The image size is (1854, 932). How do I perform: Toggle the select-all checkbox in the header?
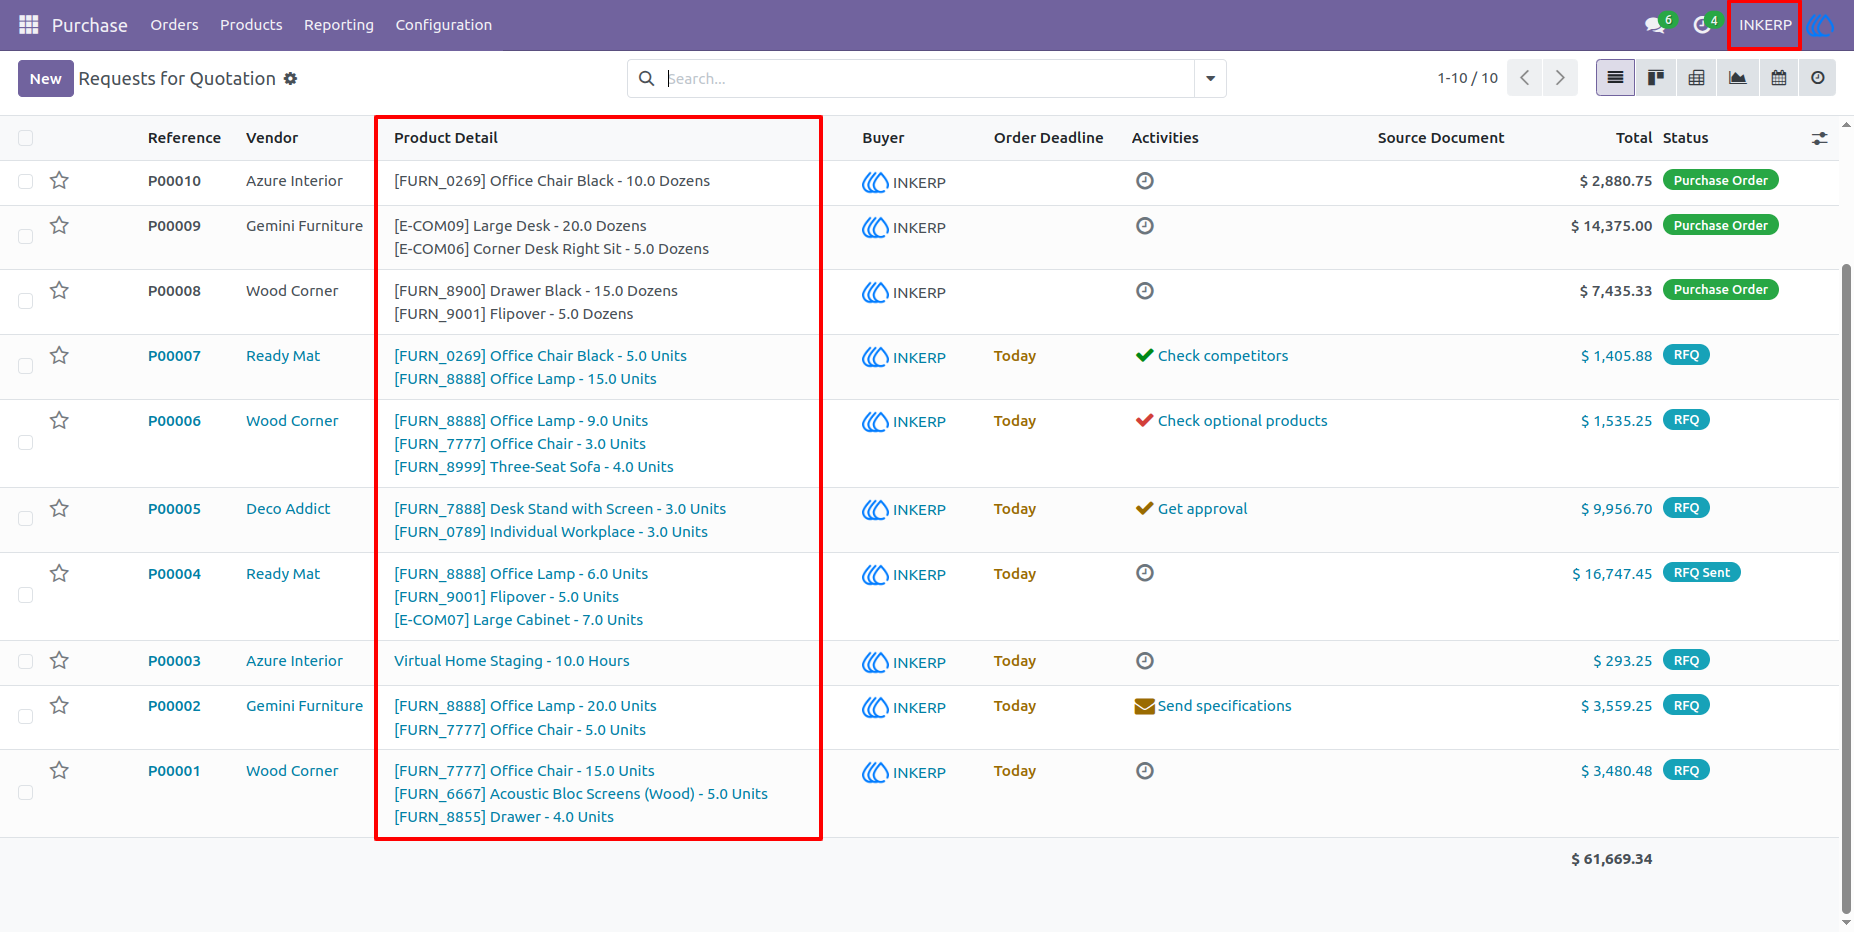[x=26, y=138]
